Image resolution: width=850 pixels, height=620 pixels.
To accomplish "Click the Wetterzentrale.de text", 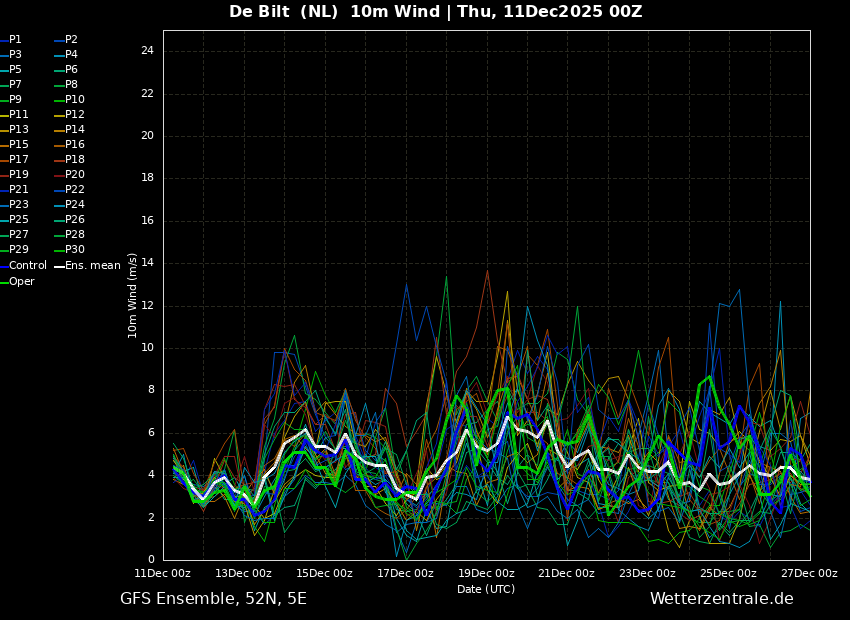I will 722,599.
